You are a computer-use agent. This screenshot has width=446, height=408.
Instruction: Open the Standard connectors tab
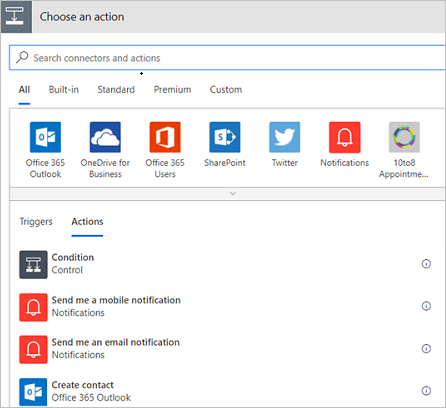pos(116,90)
